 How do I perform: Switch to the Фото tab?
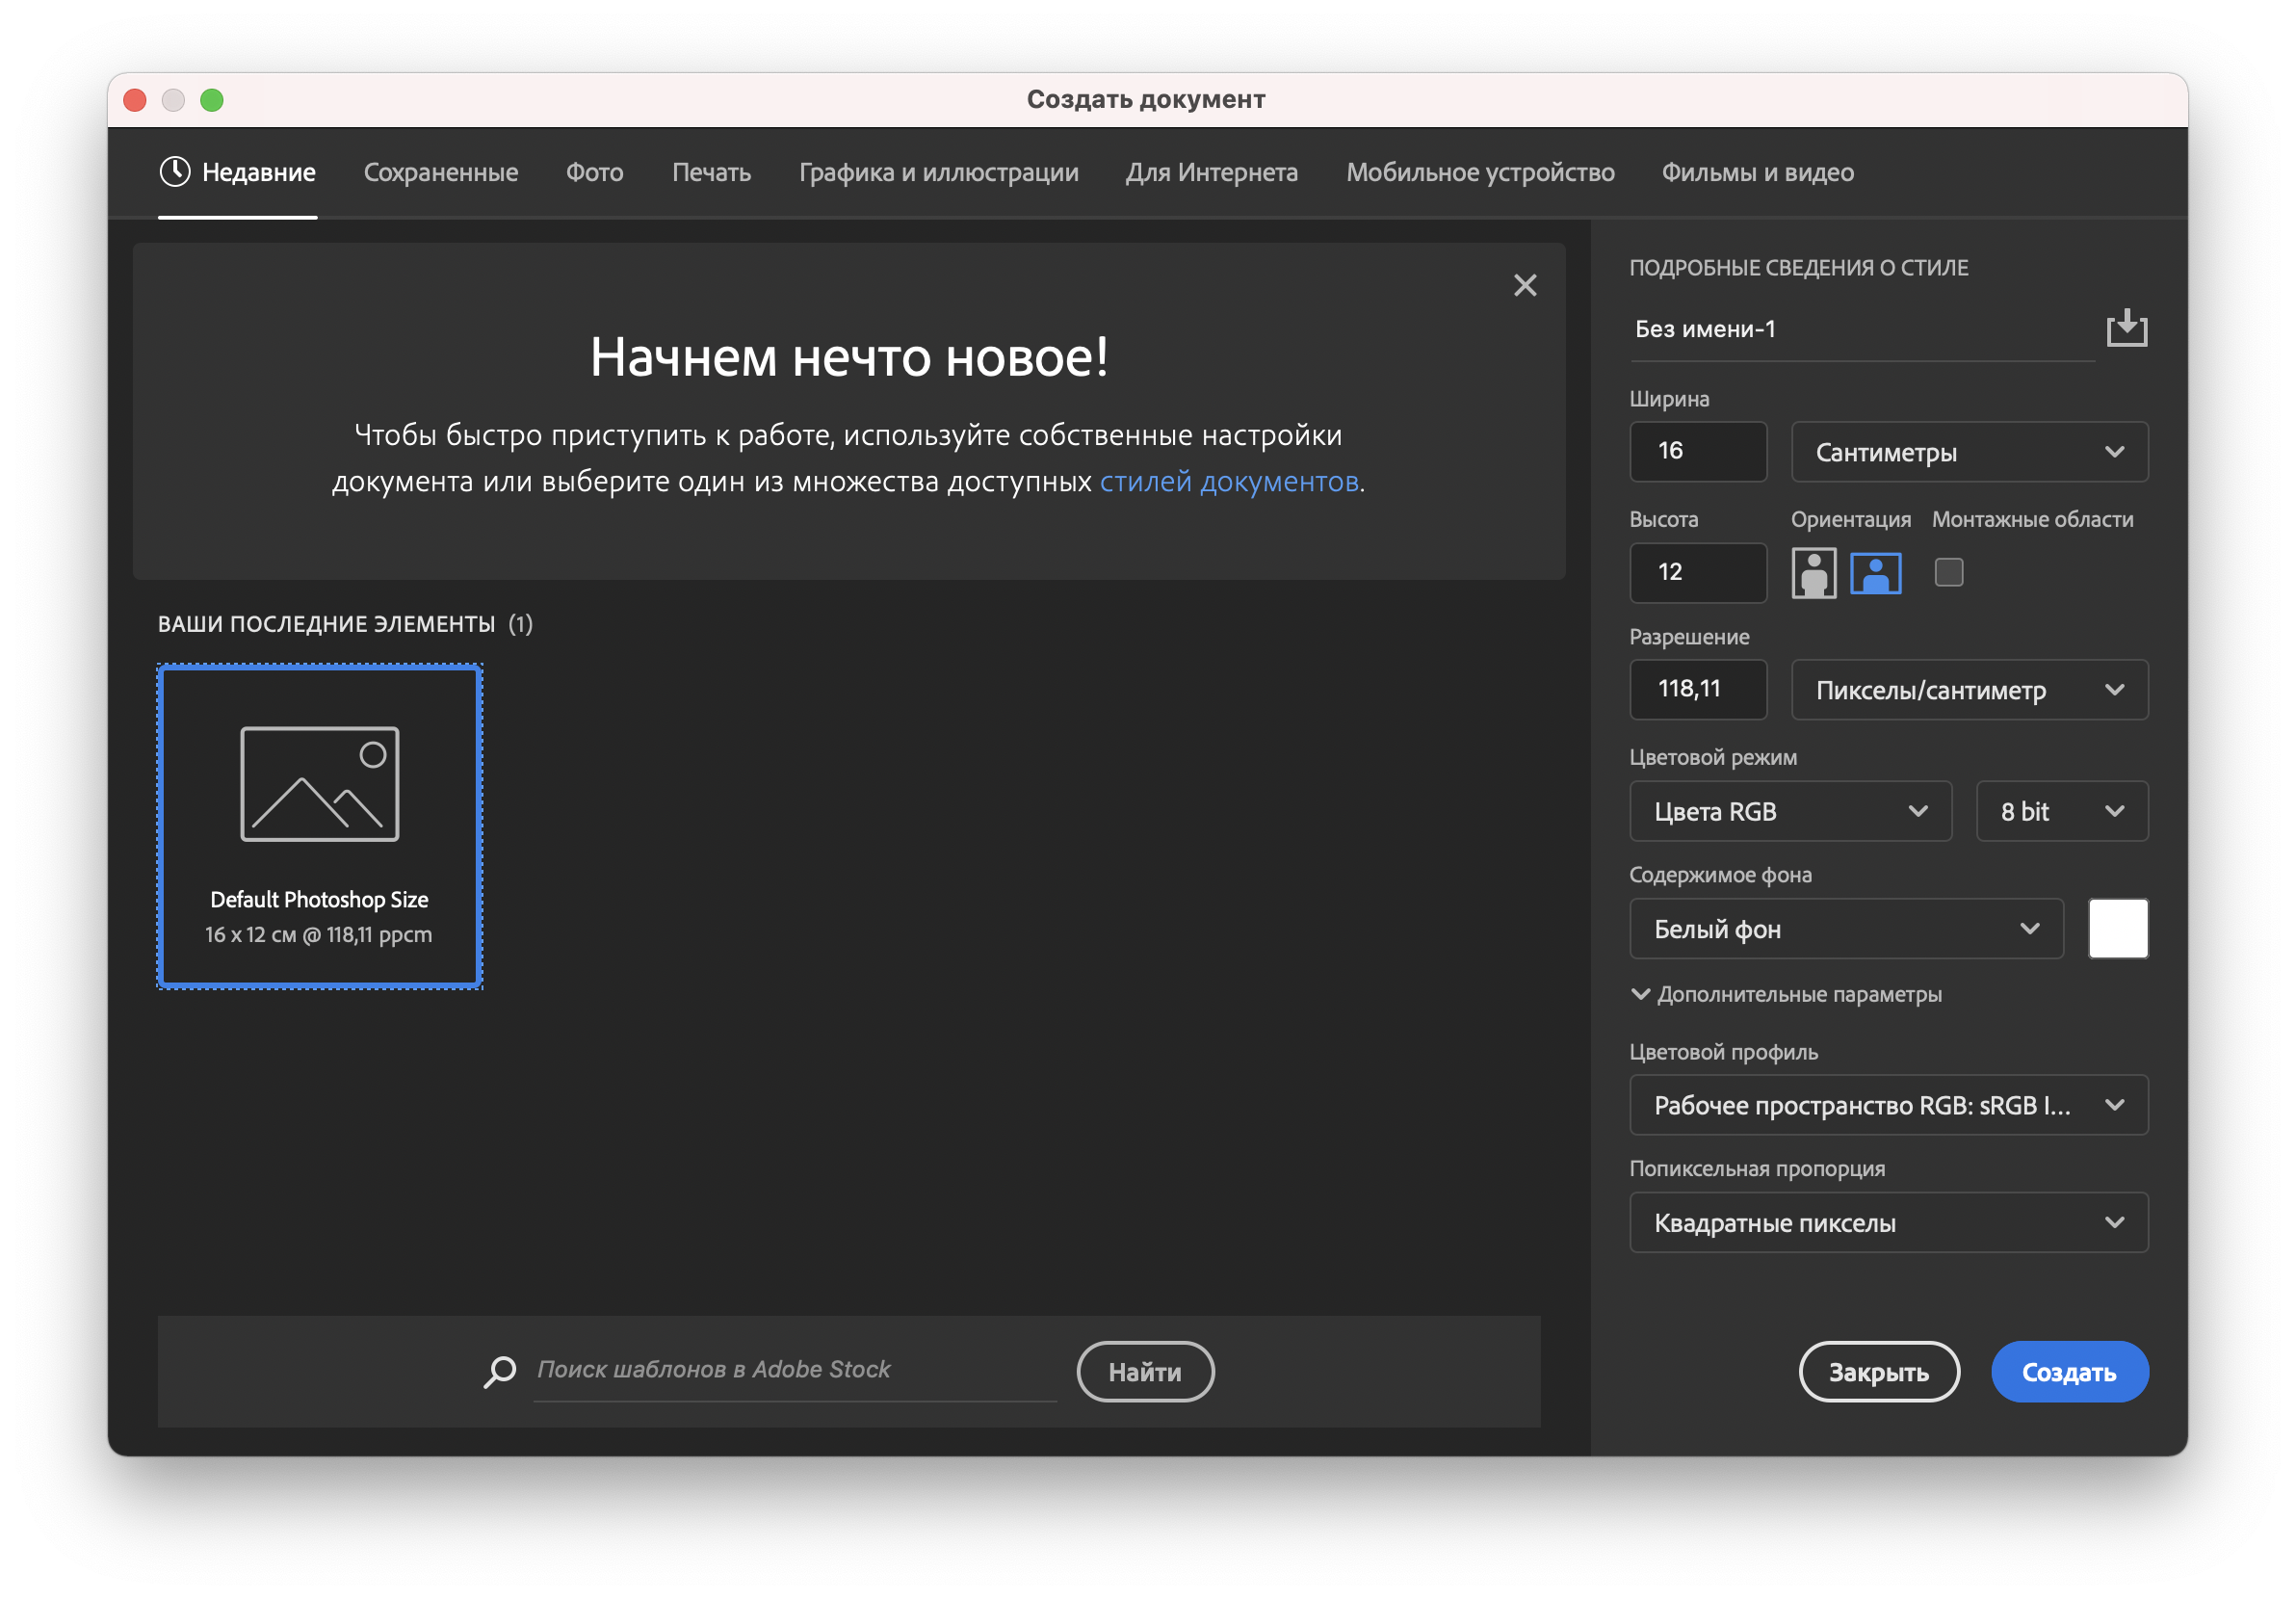click(594, 172)
